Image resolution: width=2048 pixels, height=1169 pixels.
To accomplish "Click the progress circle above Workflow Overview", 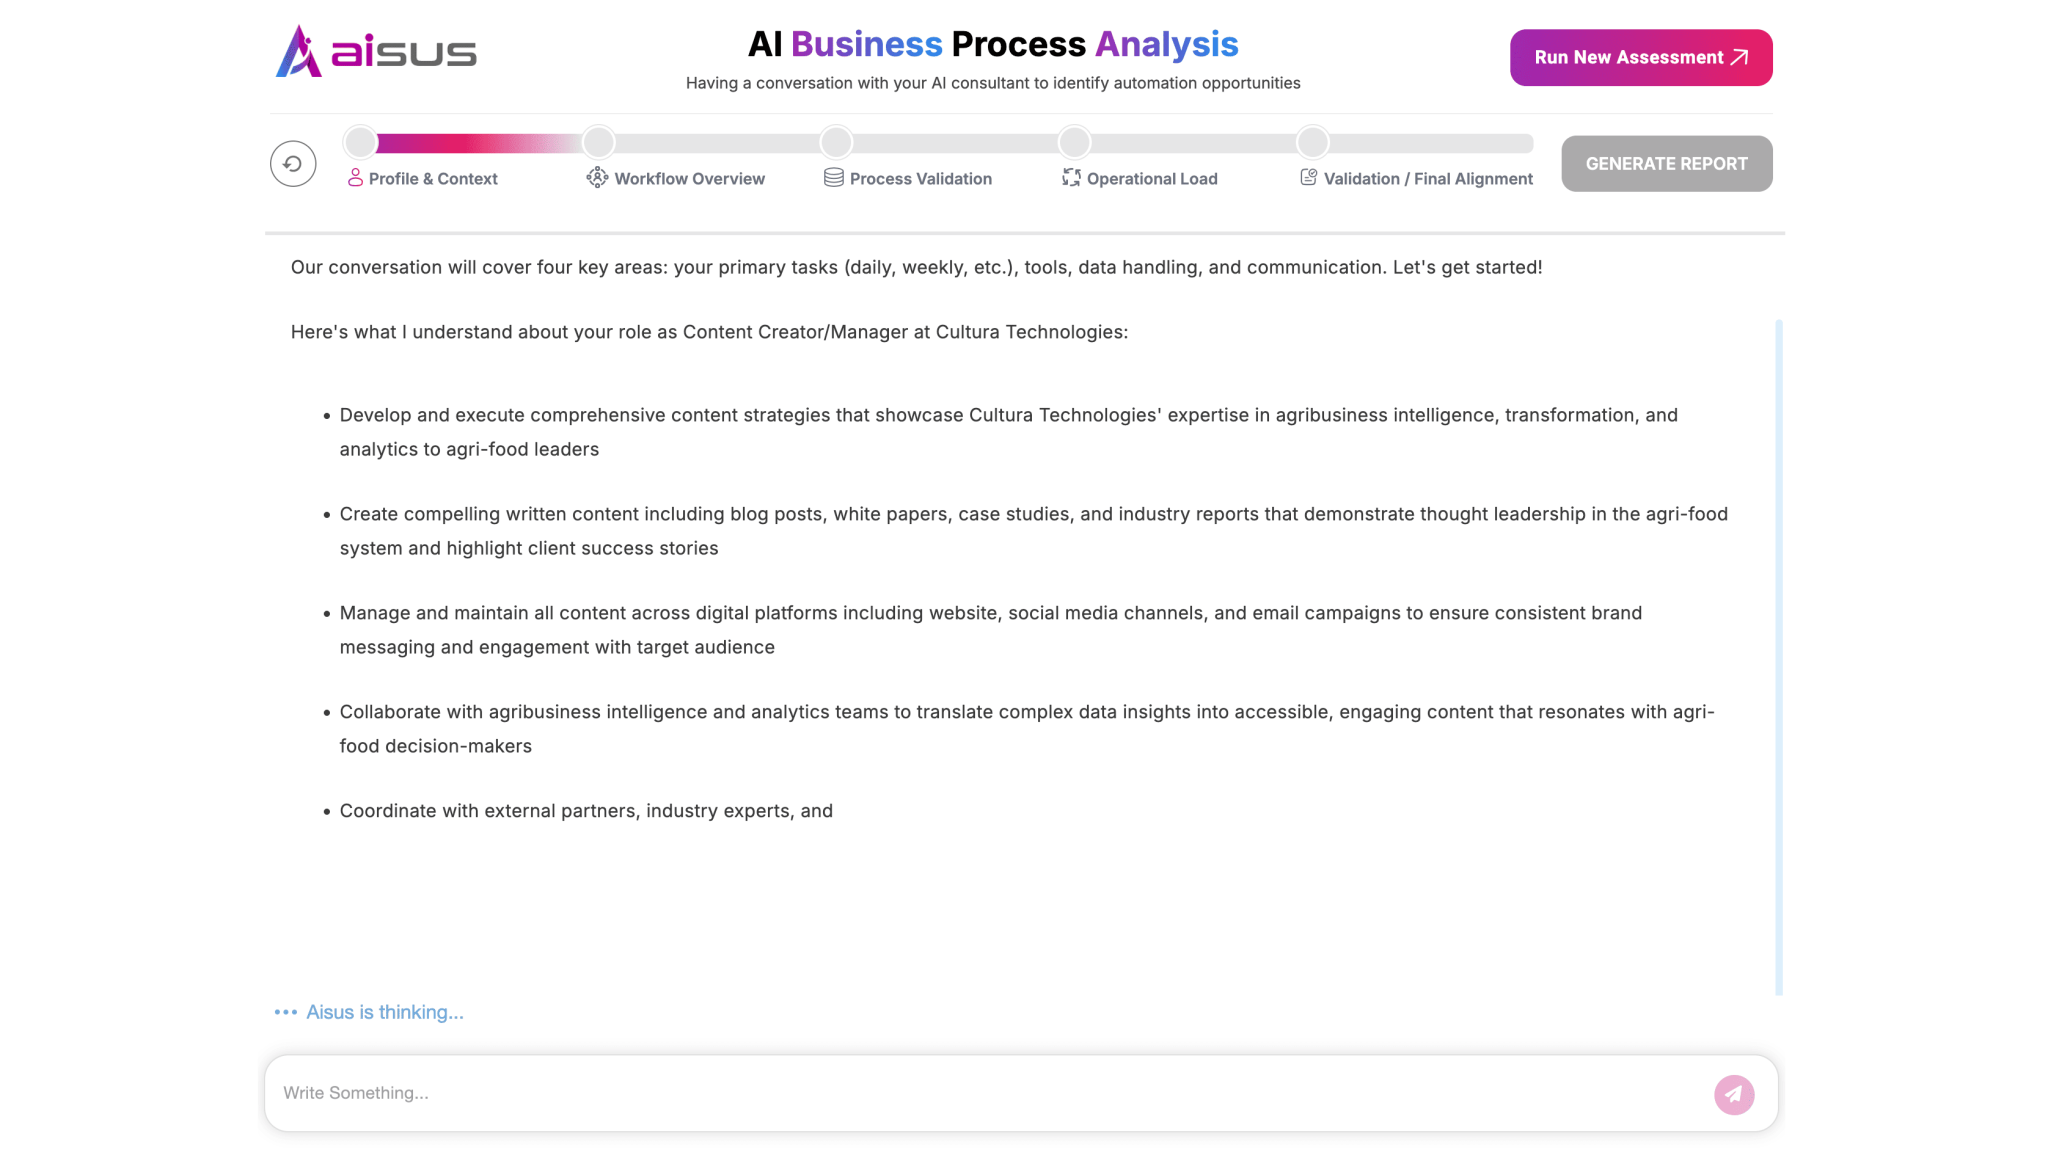I will point(598,143).
